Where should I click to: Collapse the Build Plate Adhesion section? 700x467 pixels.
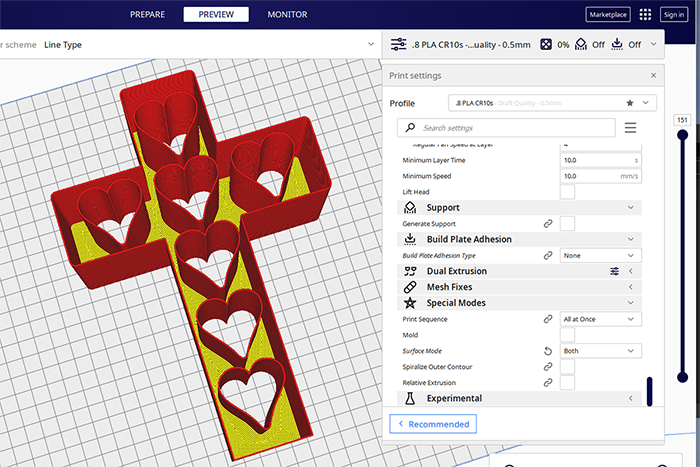pyautogui.click(x=631, y=239)
